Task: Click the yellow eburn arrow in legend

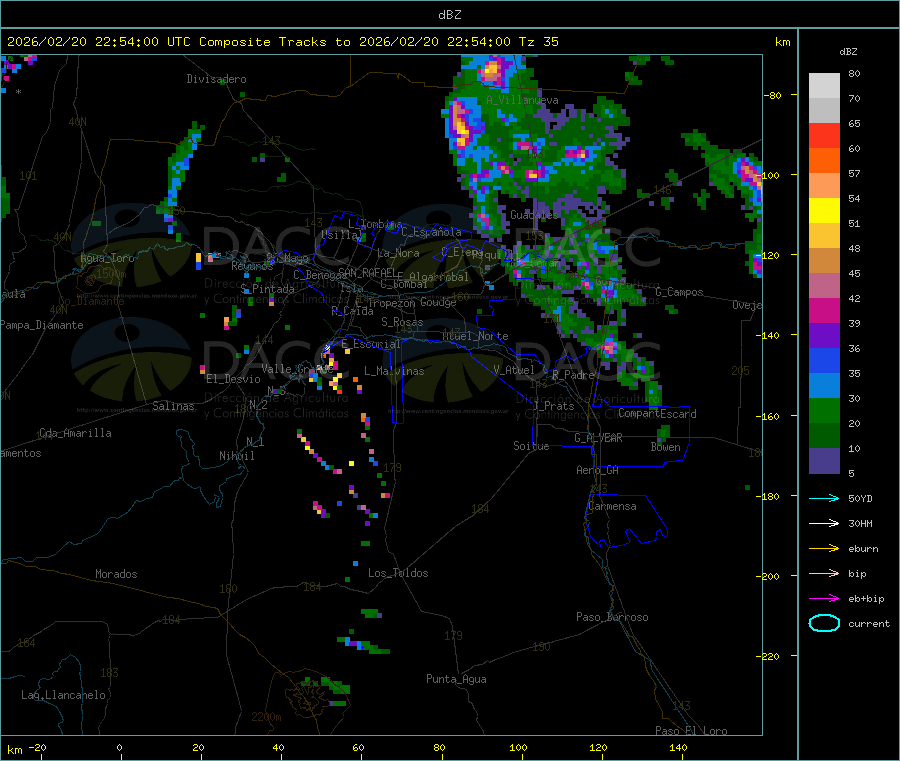Action: [x=824, y=548]
